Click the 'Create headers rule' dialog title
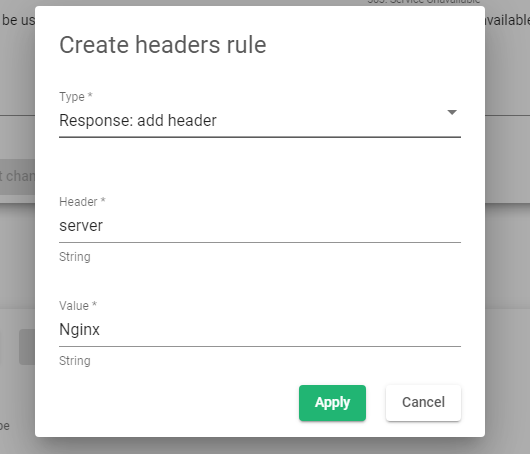The height and width of the screenshot is (454, 530). [x=163, y=45]
